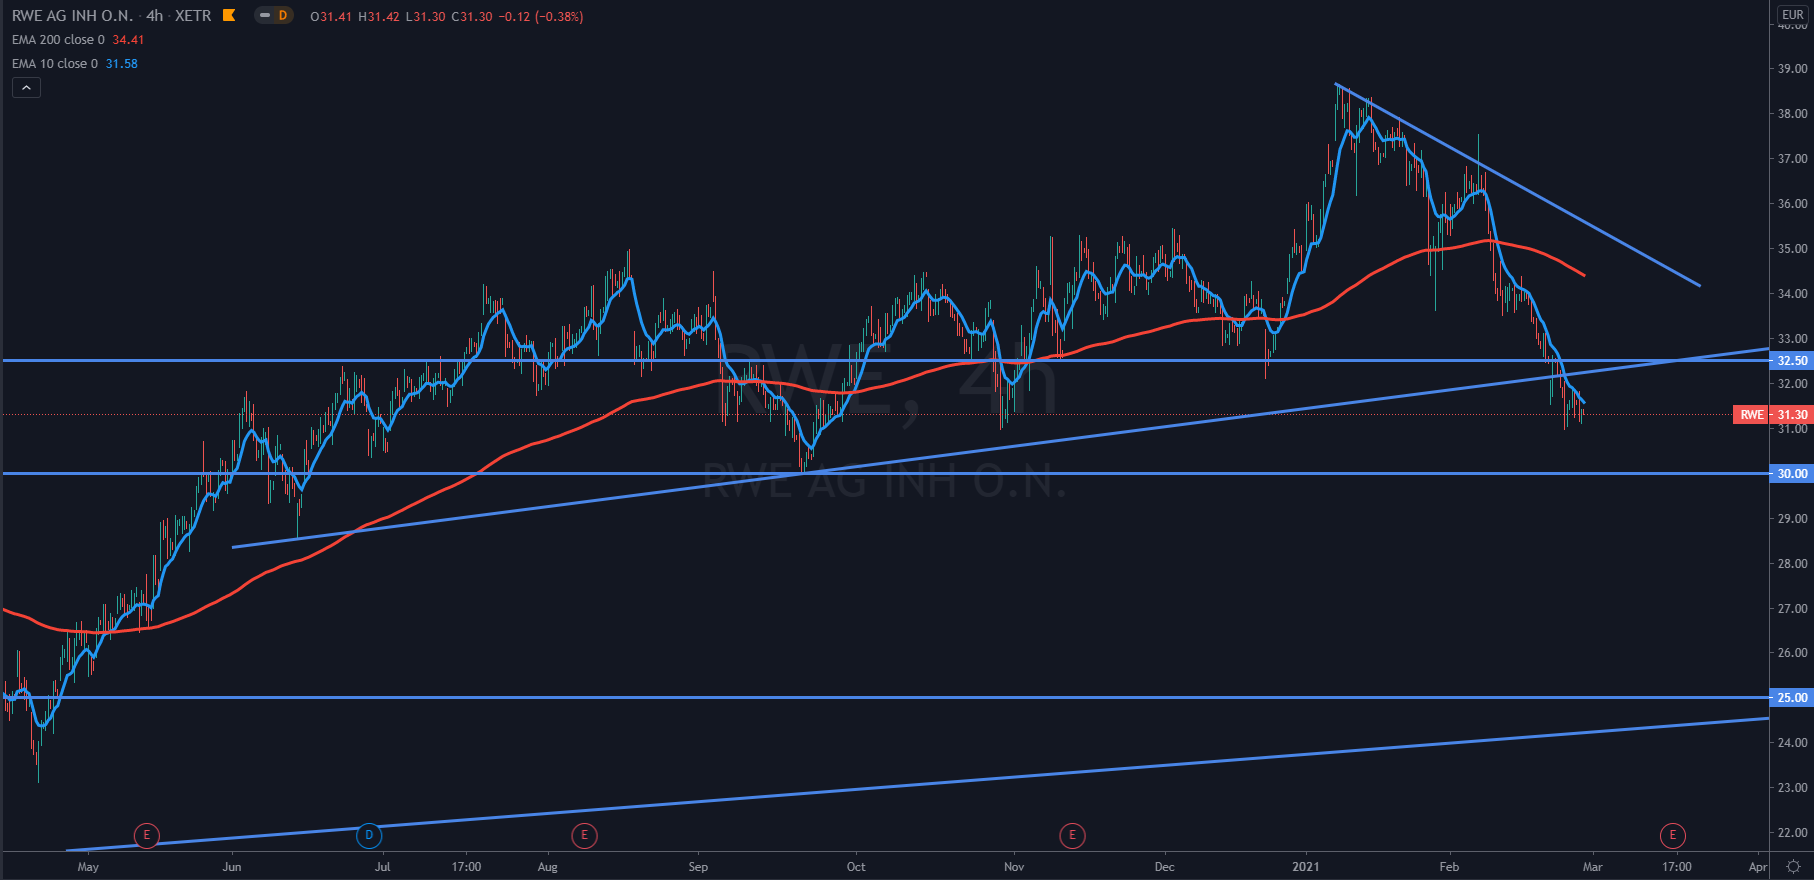1814x880 pixels.
Task: Click the 39.00 tick on price axis
Action: [1792, 69]
